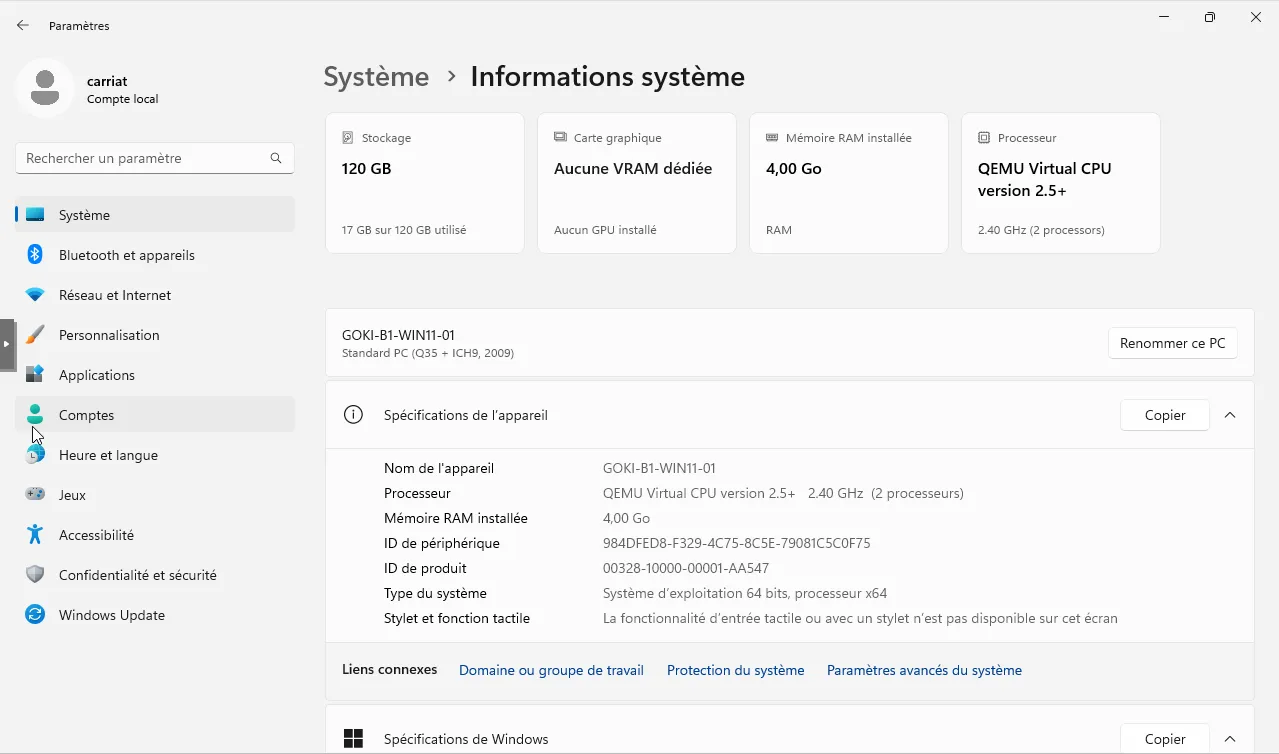Viewport: 1279px width, 754px height.
Task: Click the Système monitor icon in sidebar
Action: tap(35, 215)
